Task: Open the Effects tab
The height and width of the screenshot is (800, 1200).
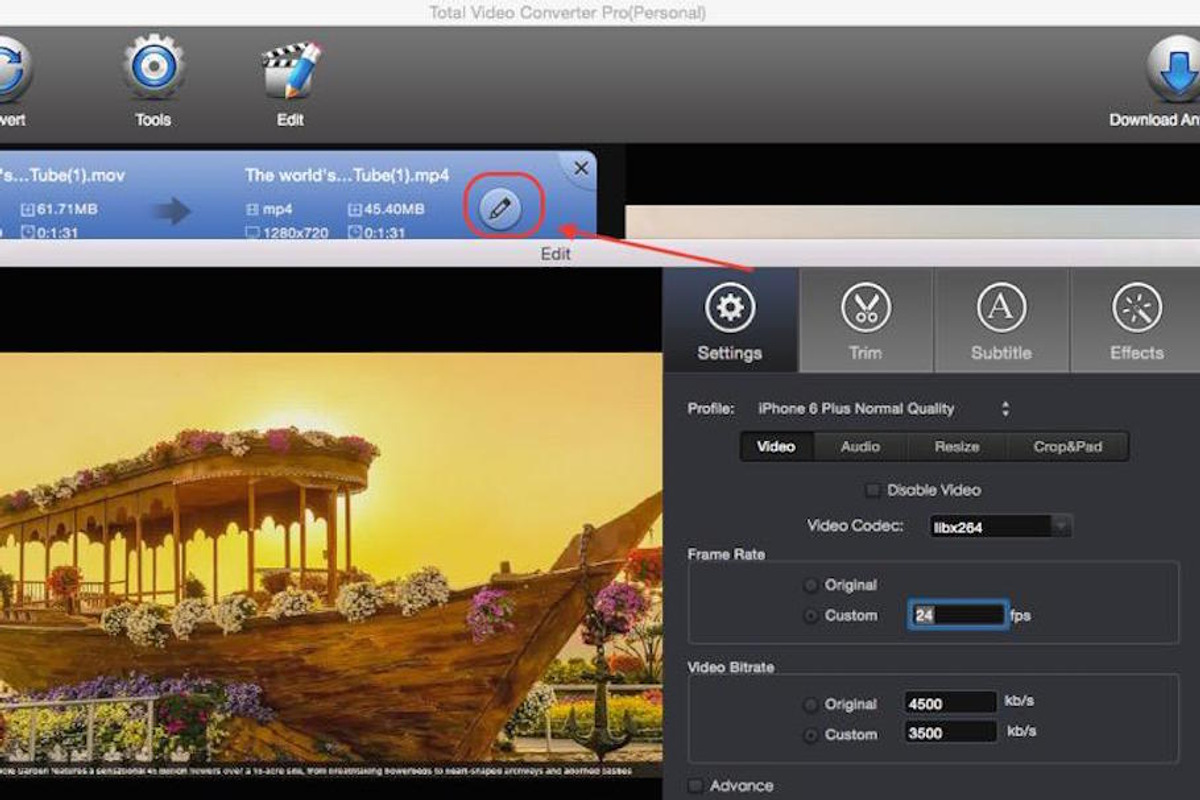Action: (x=1136, y=320)
